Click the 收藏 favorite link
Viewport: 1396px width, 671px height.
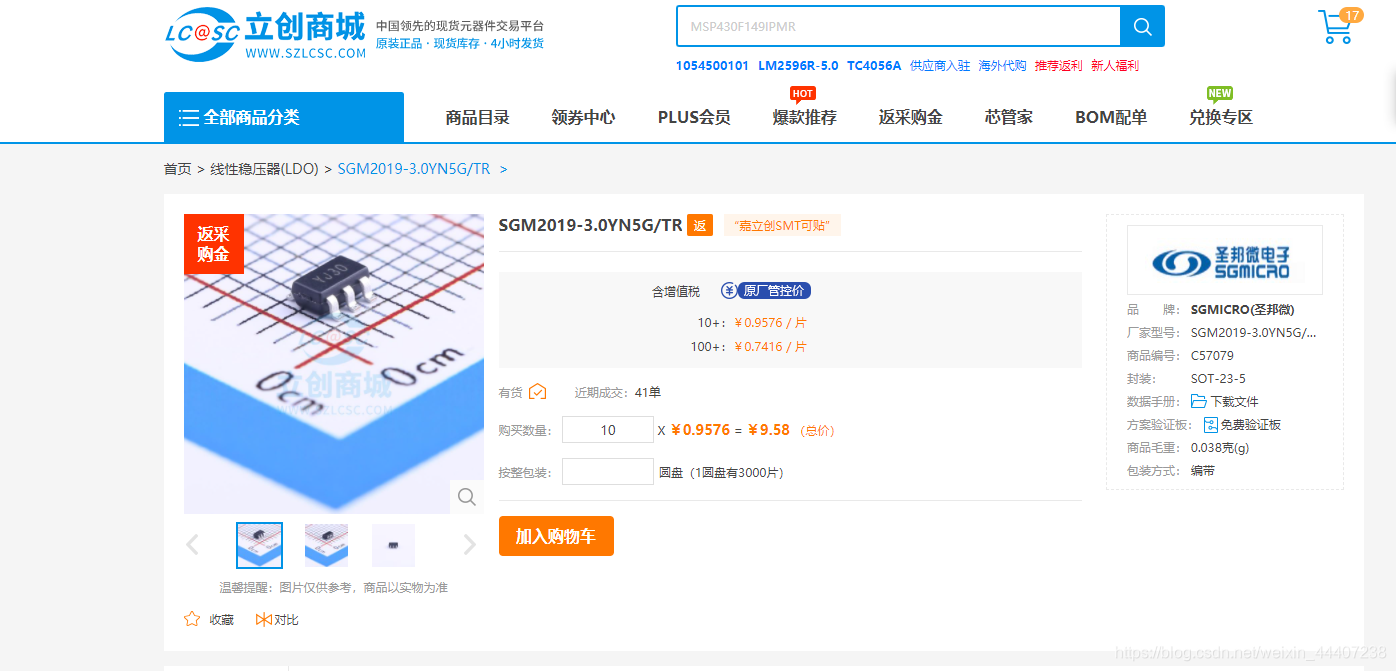pyautogui.click(x=221, y=620)
